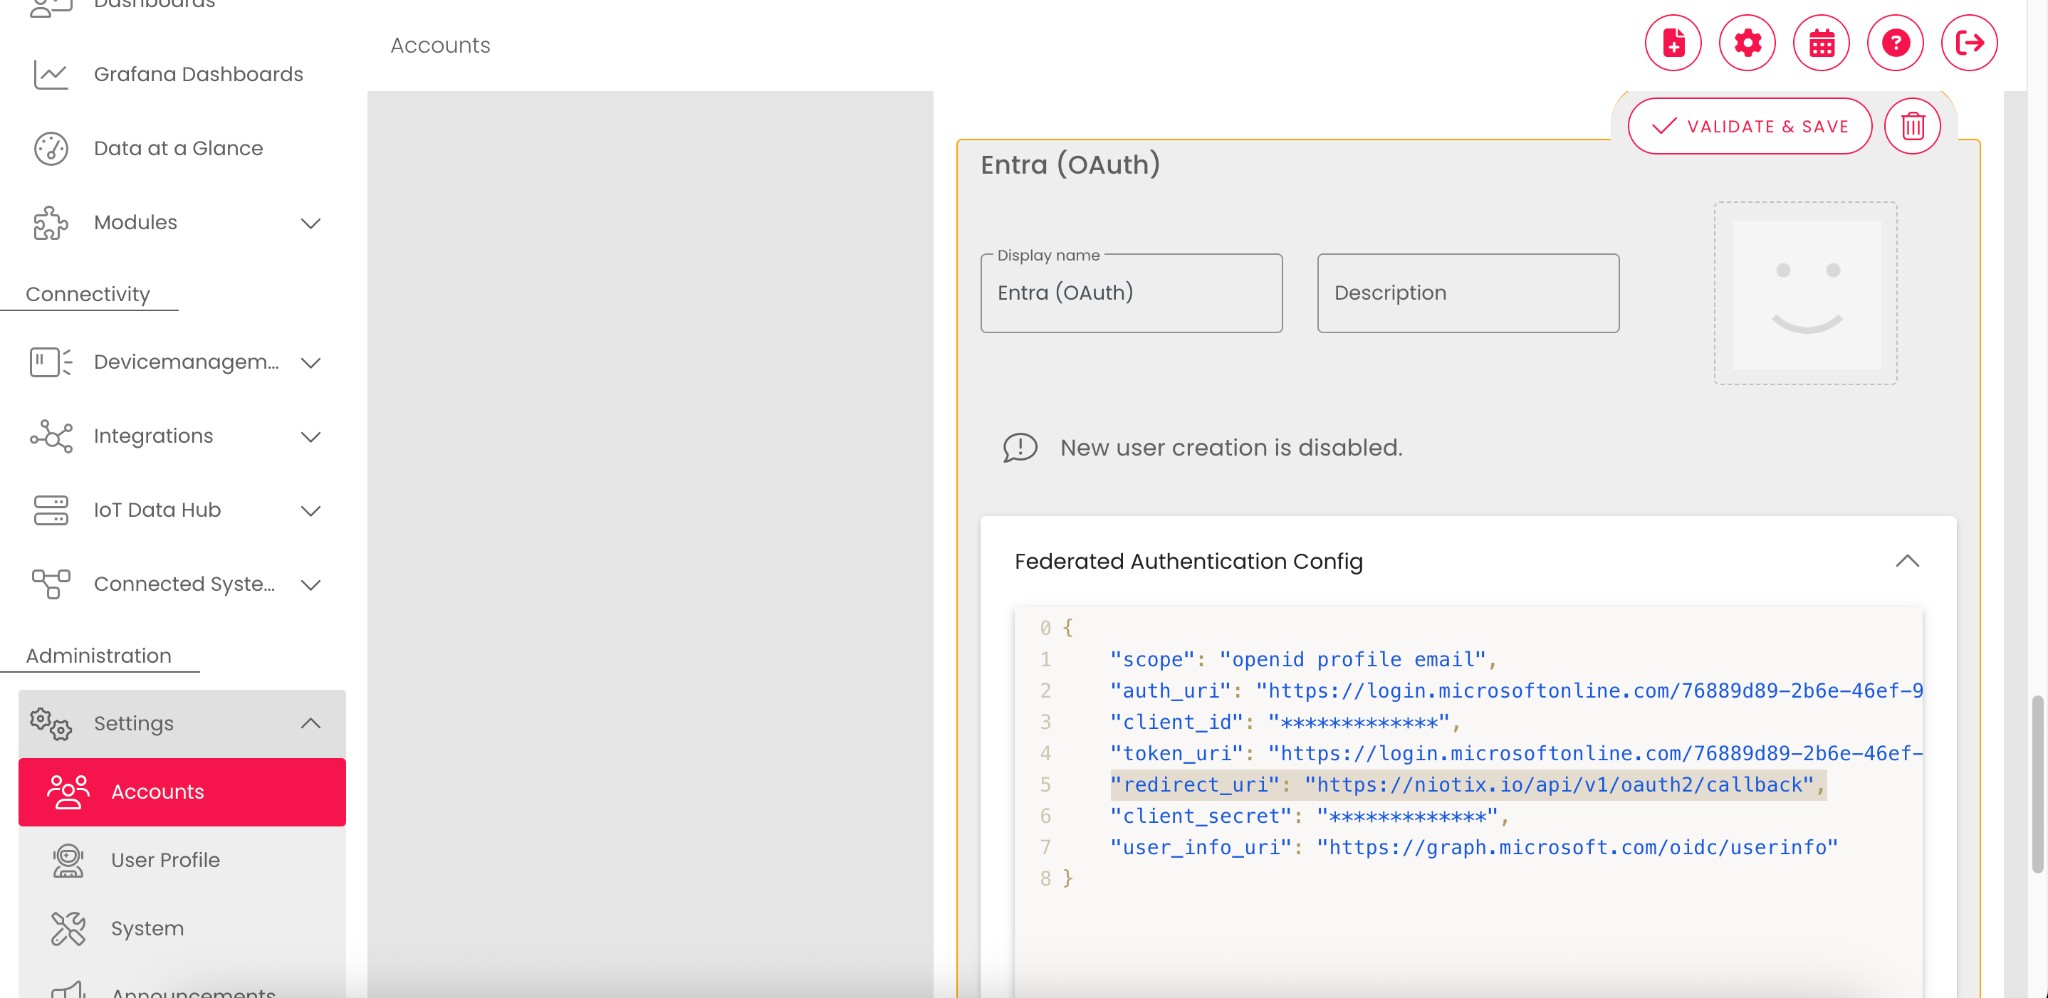Open the Integrations network icon
The image size is (2048, 998).
coord(51,436)
